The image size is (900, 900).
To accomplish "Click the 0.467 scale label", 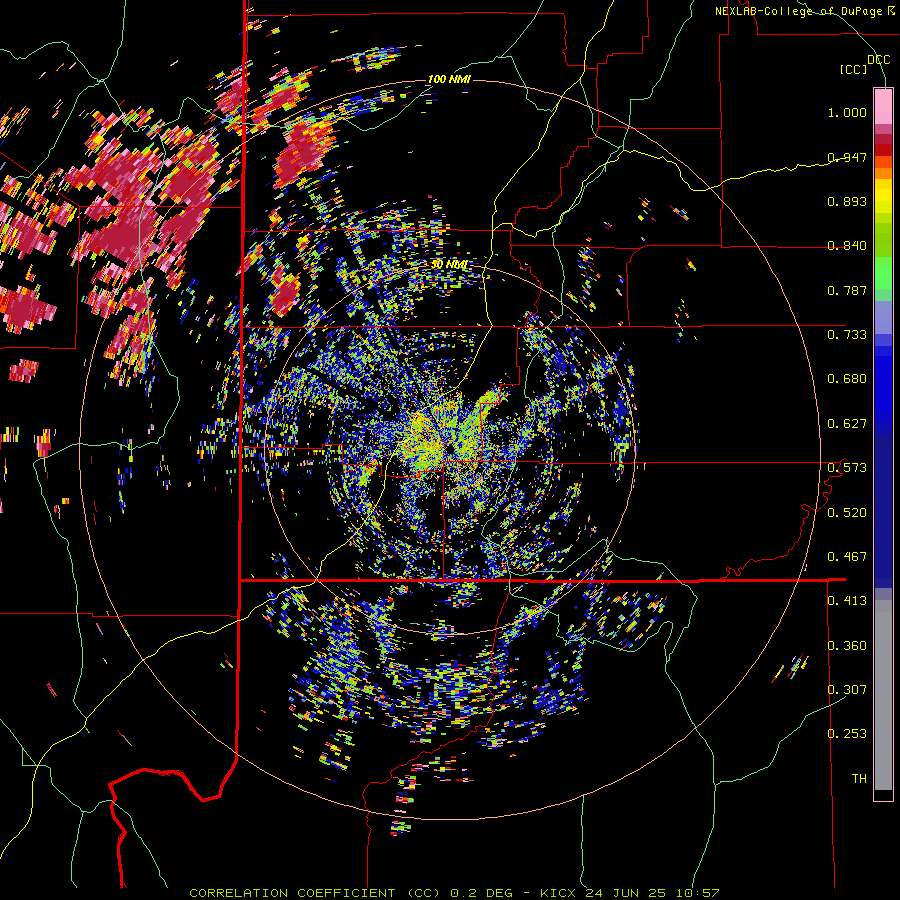I will point(847,557).
